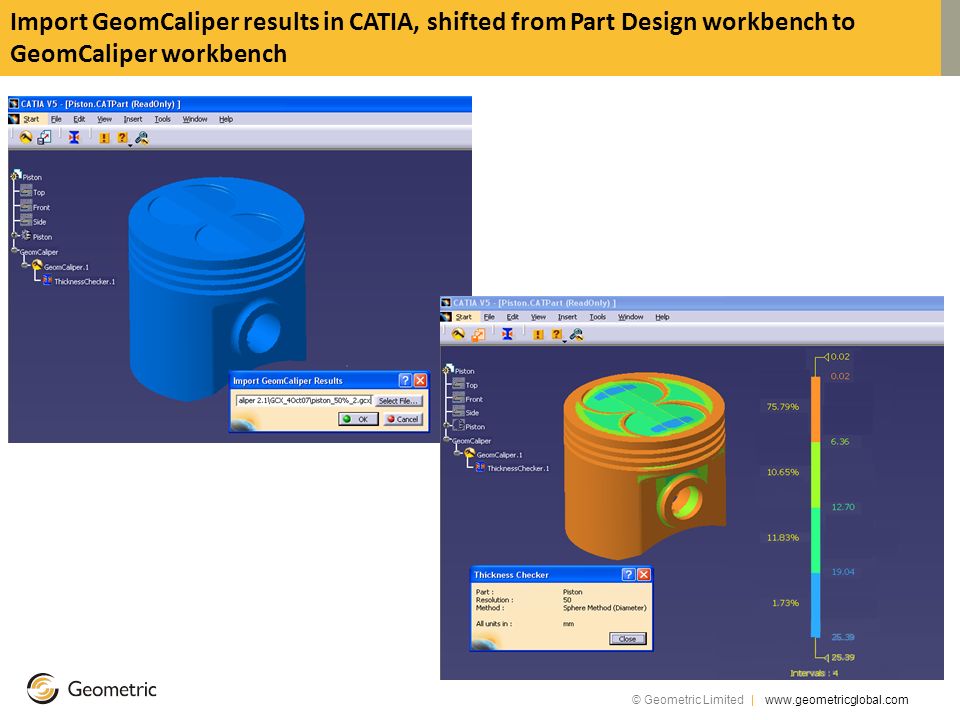Open Start menu in left CATIA window

coord(31,119)
